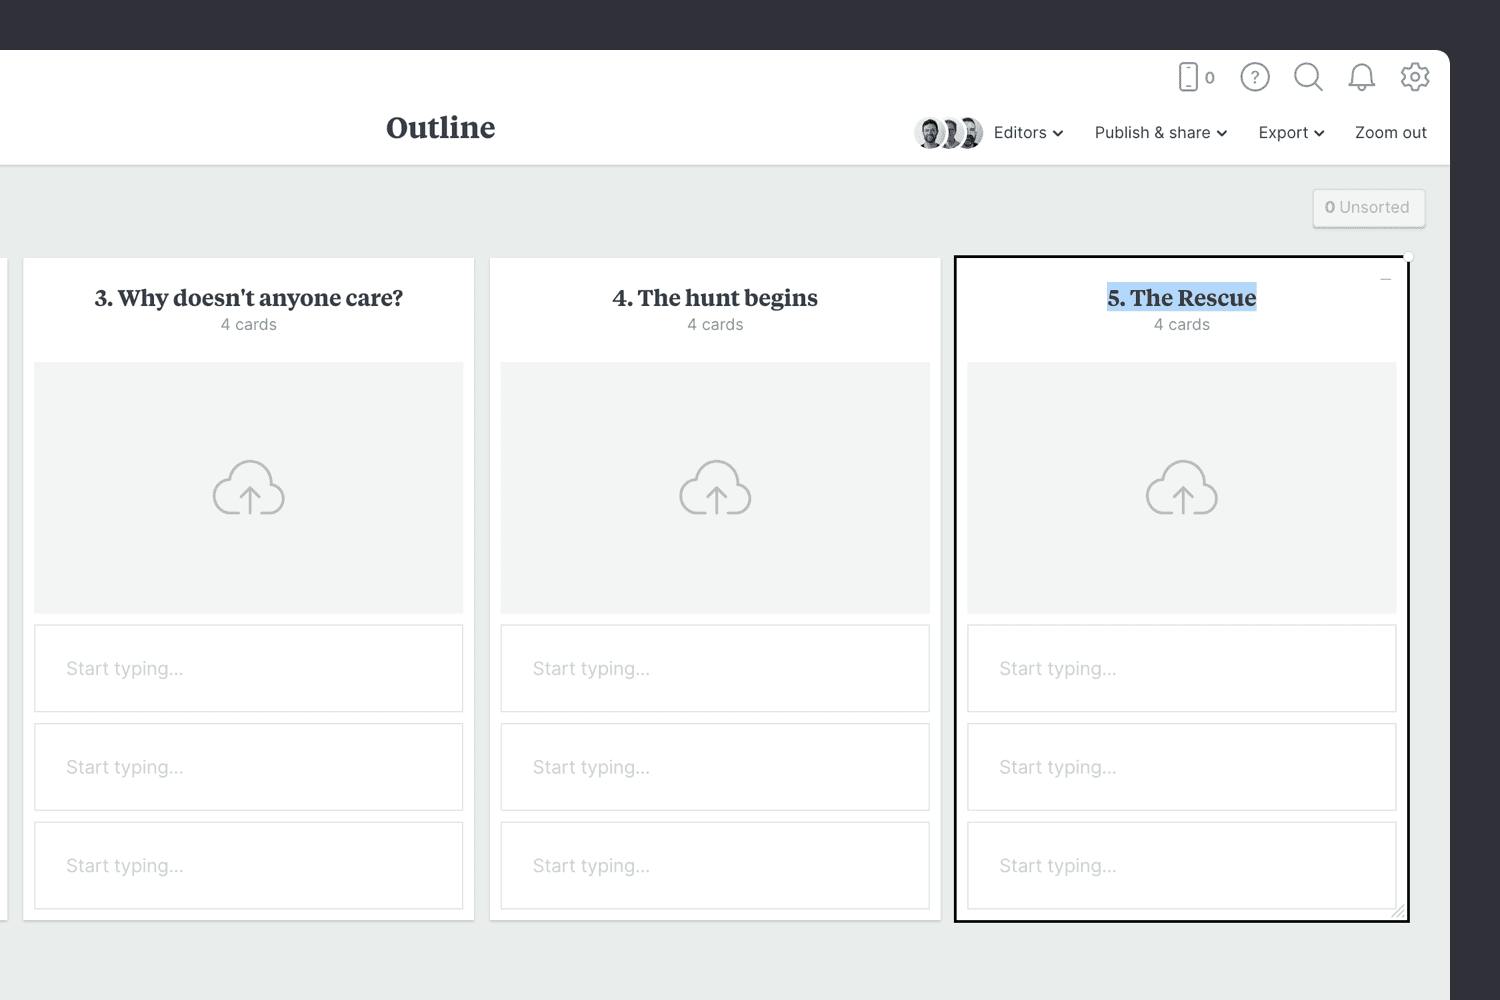Open notifications bell icon
The image size is (1500, 1000).
(1361, 77)
